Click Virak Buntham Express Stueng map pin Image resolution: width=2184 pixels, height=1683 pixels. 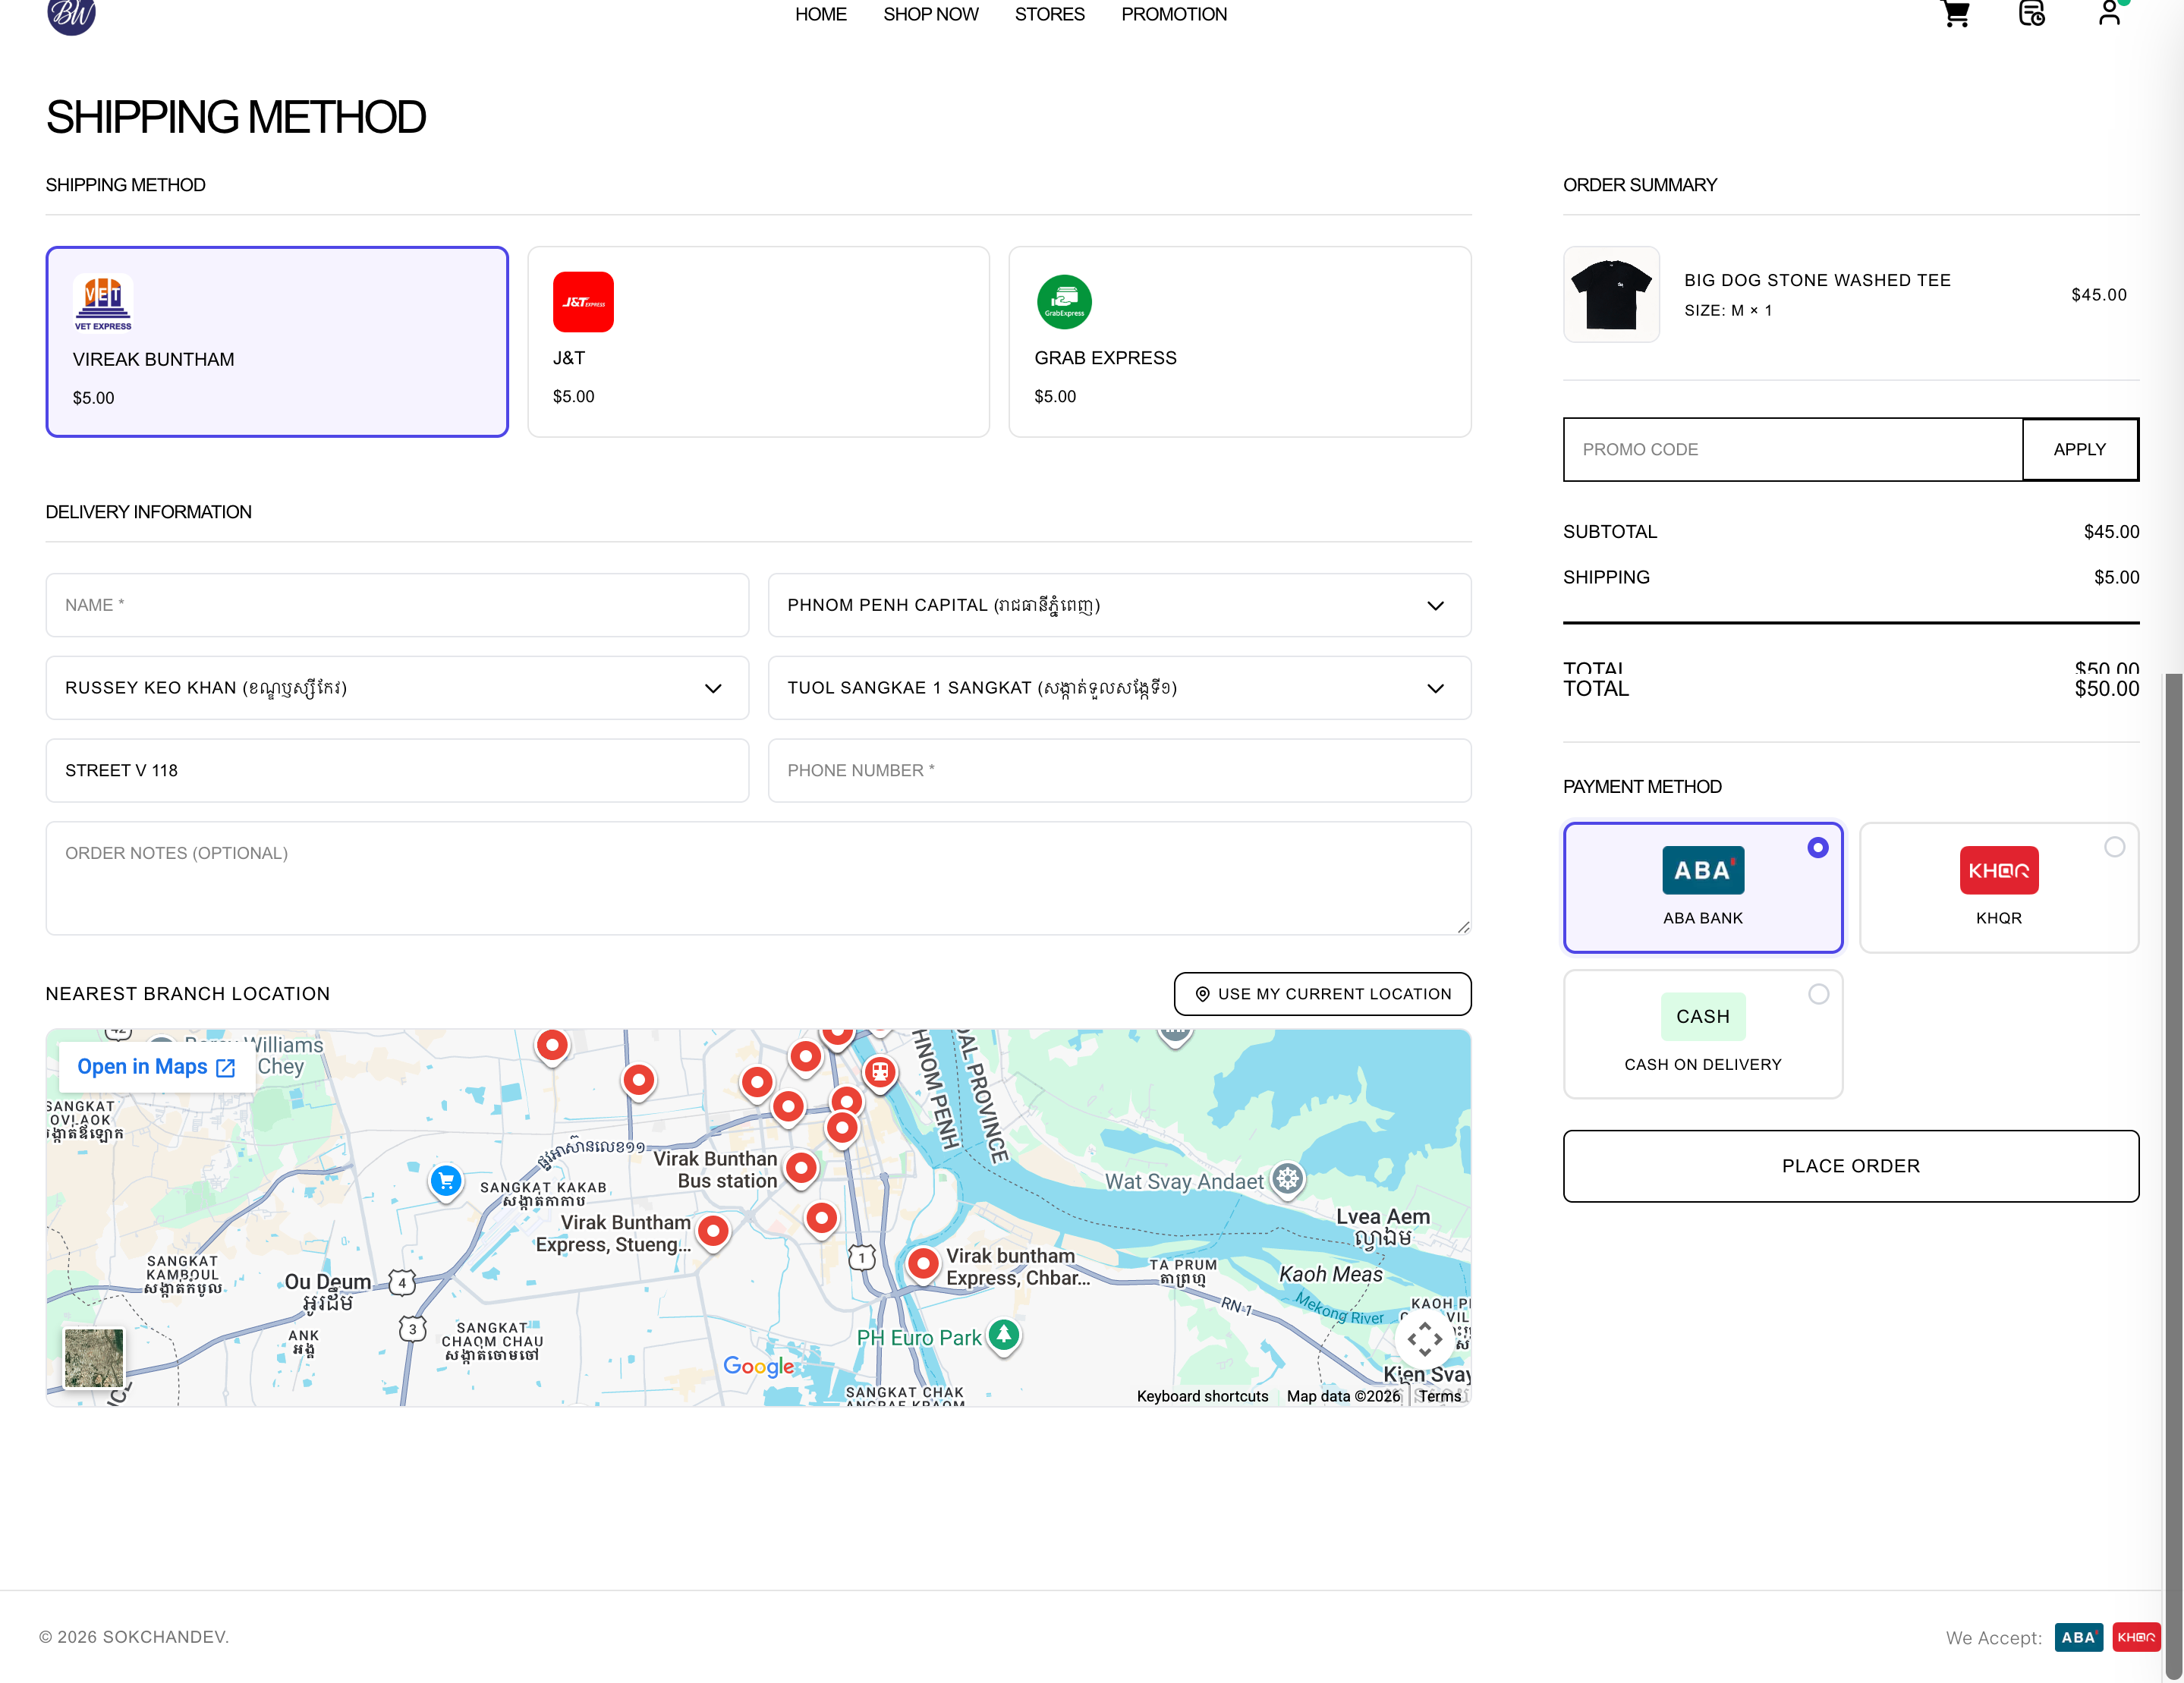point(713,1232)
